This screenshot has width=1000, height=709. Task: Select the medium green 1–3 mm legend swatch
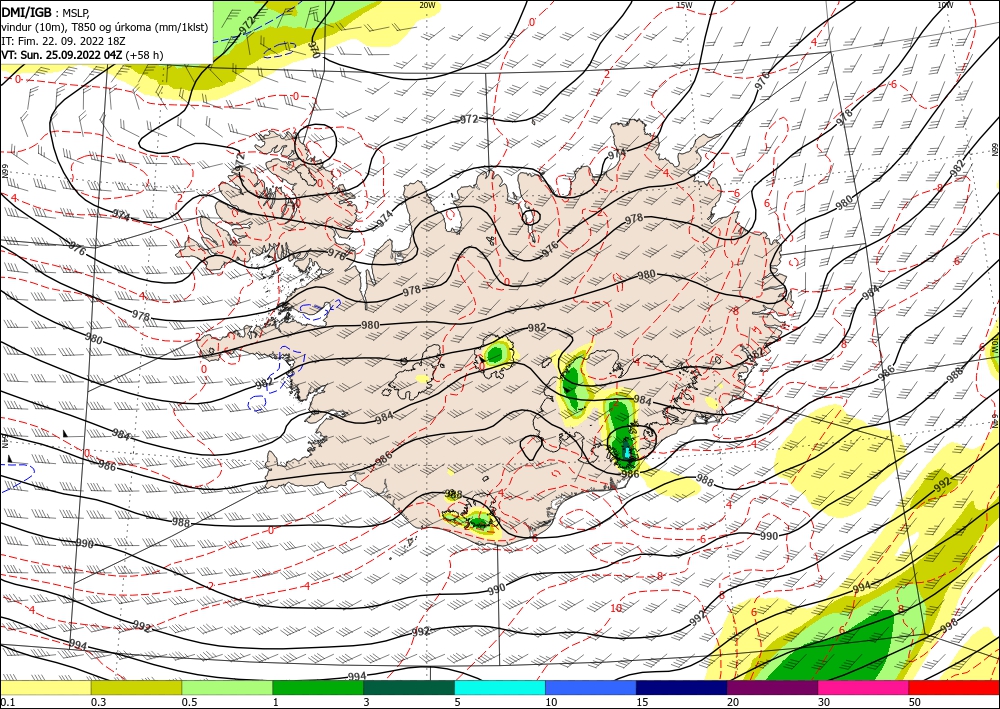pos(318,687)
